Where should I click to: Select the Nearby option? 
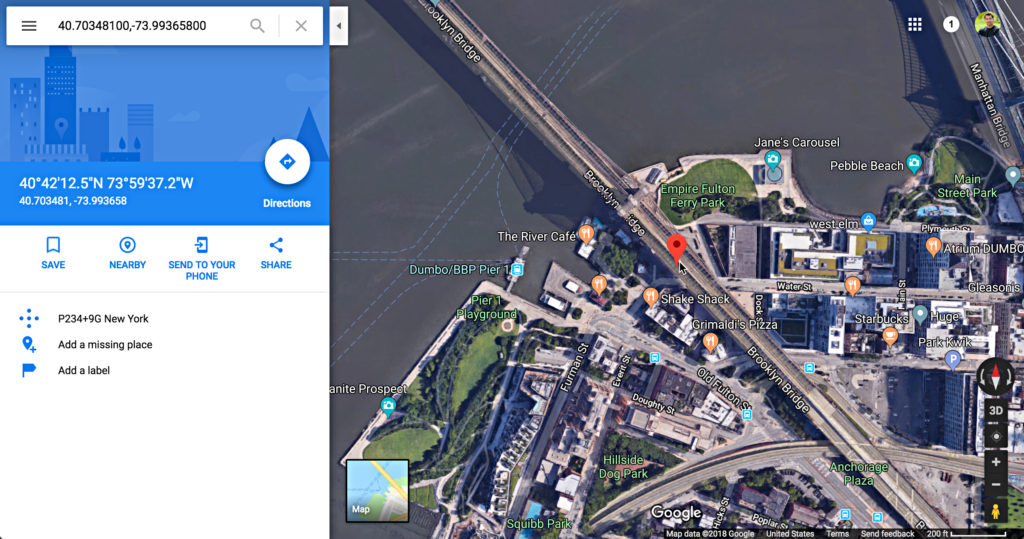tap(127, 253)
